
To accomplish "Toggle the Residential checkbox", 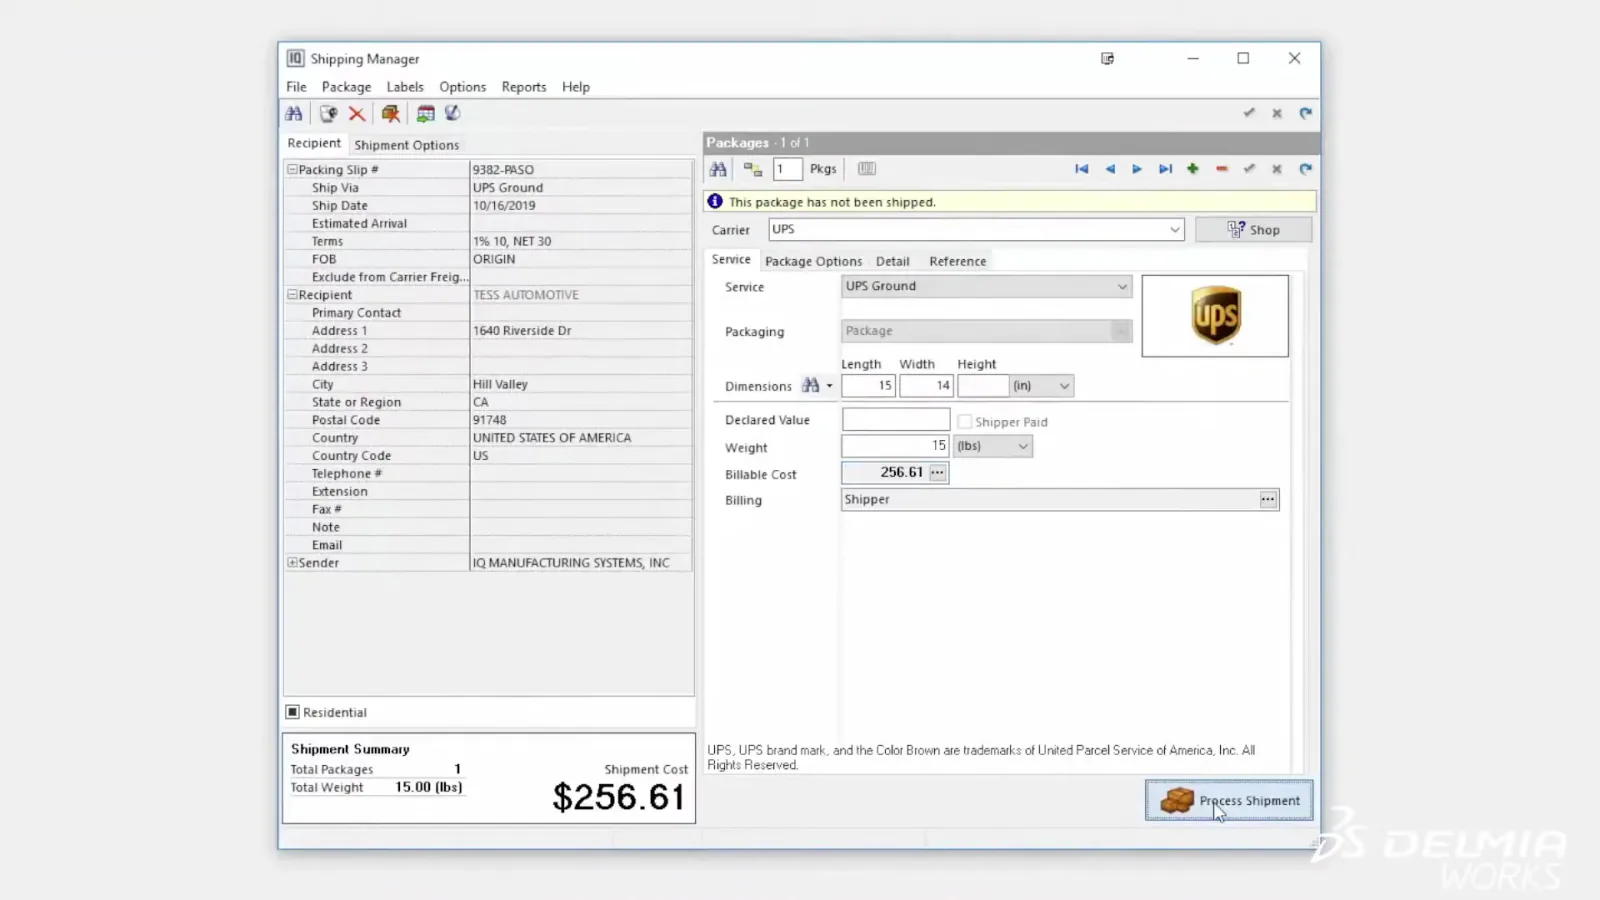I will [293, 712].
